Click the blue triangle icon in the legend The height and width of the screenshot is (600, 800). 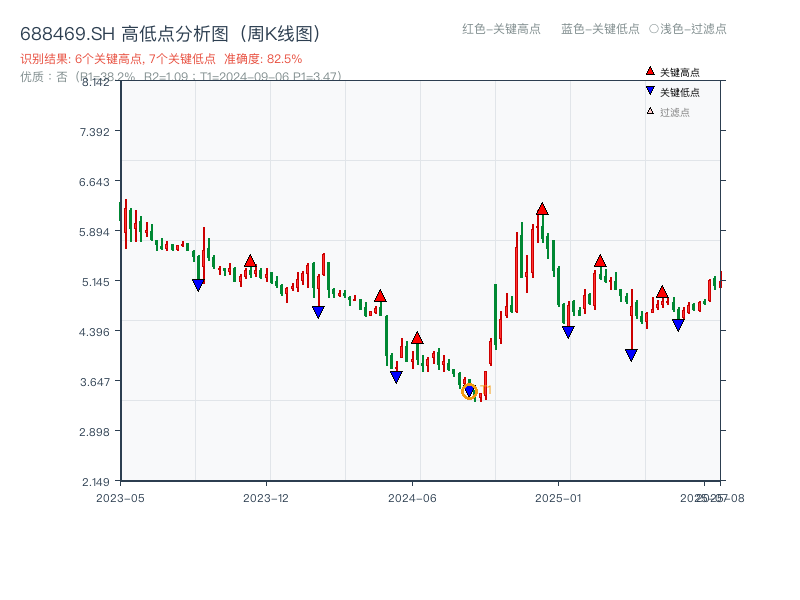pyautogui.click(x=650, y=92)
